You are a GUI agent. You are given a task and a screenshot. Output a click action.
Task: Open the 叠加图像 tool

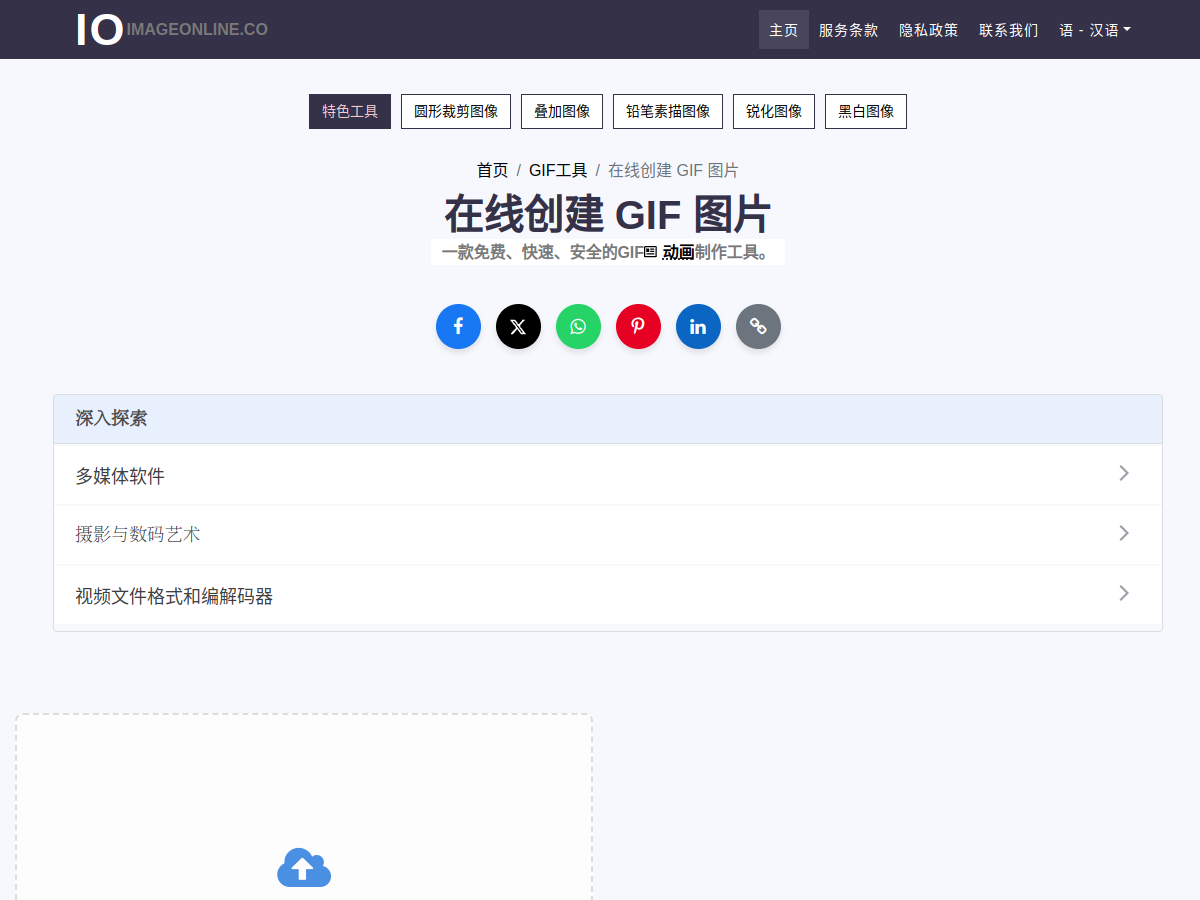(x=562, y=111)
